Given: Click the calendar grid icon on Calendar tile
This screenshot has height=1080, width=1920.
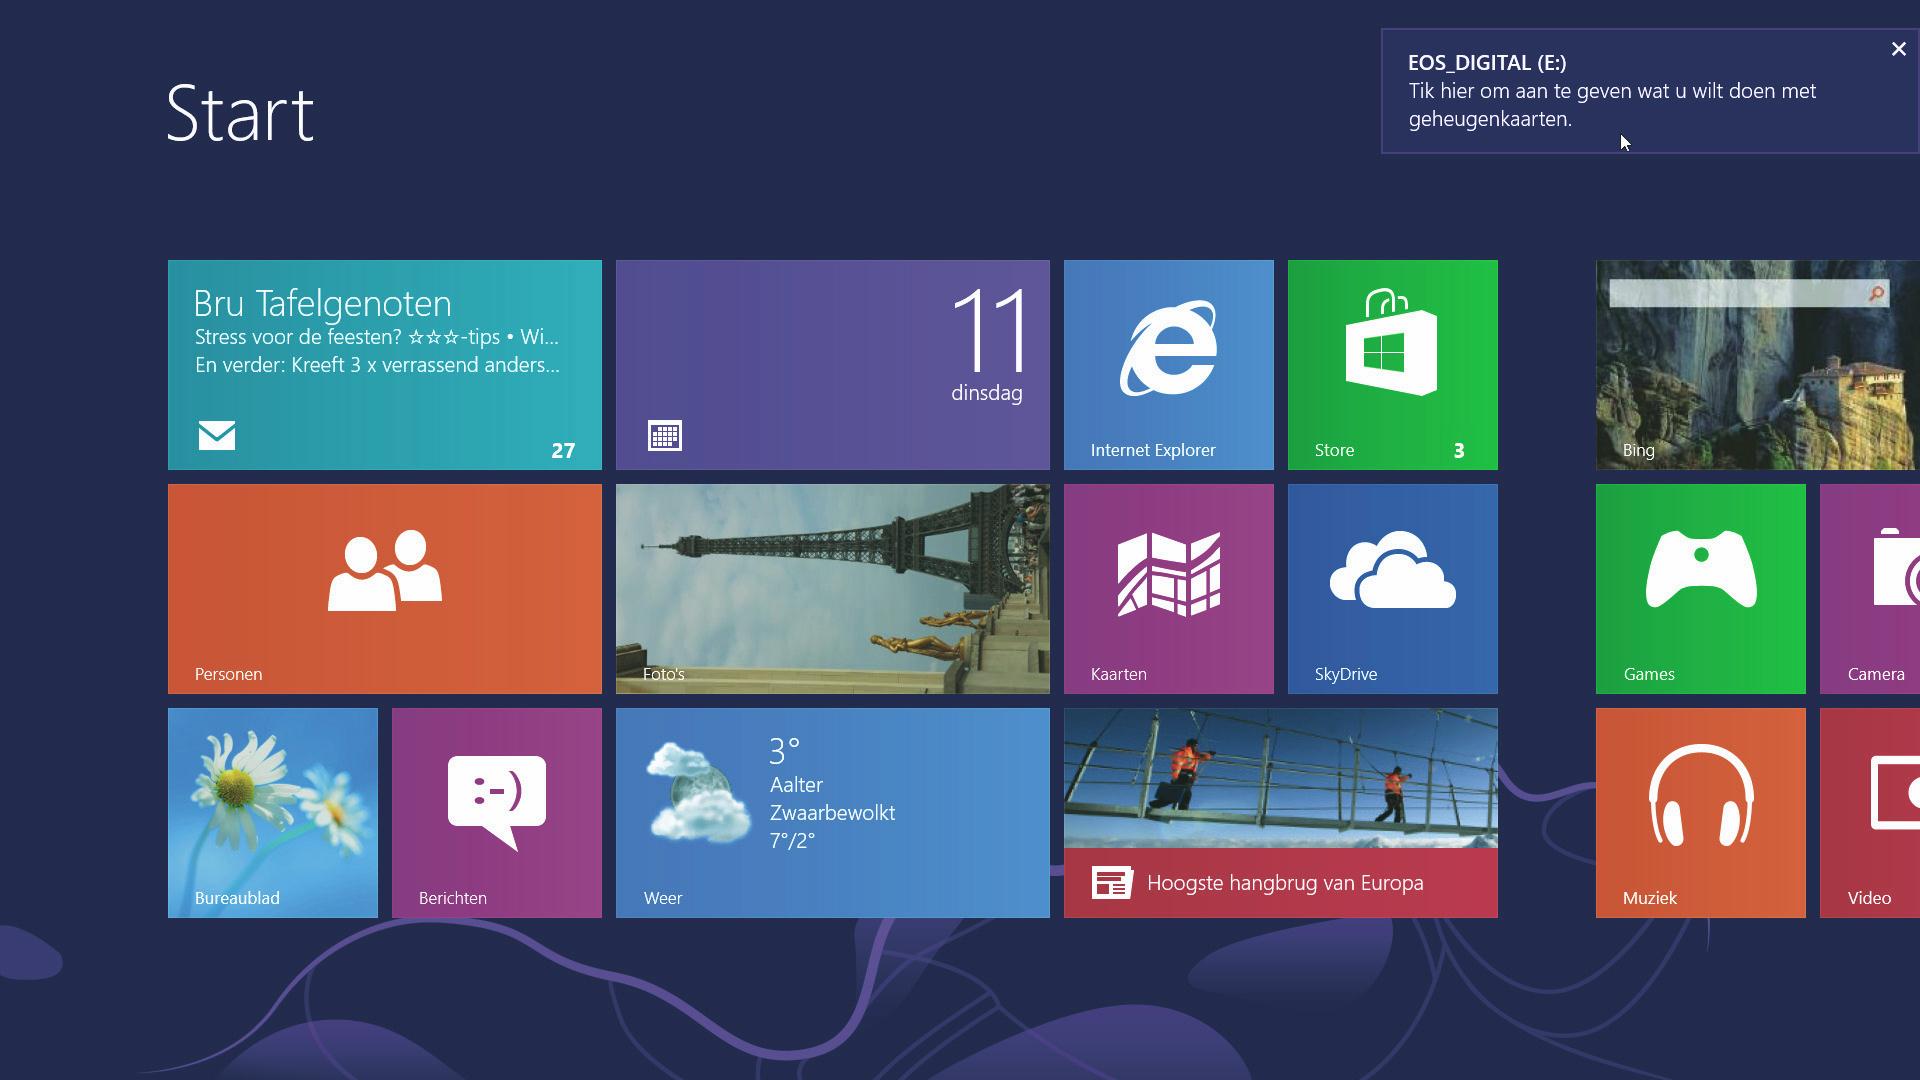Looking at the screenshot, I should coord(665,436).
